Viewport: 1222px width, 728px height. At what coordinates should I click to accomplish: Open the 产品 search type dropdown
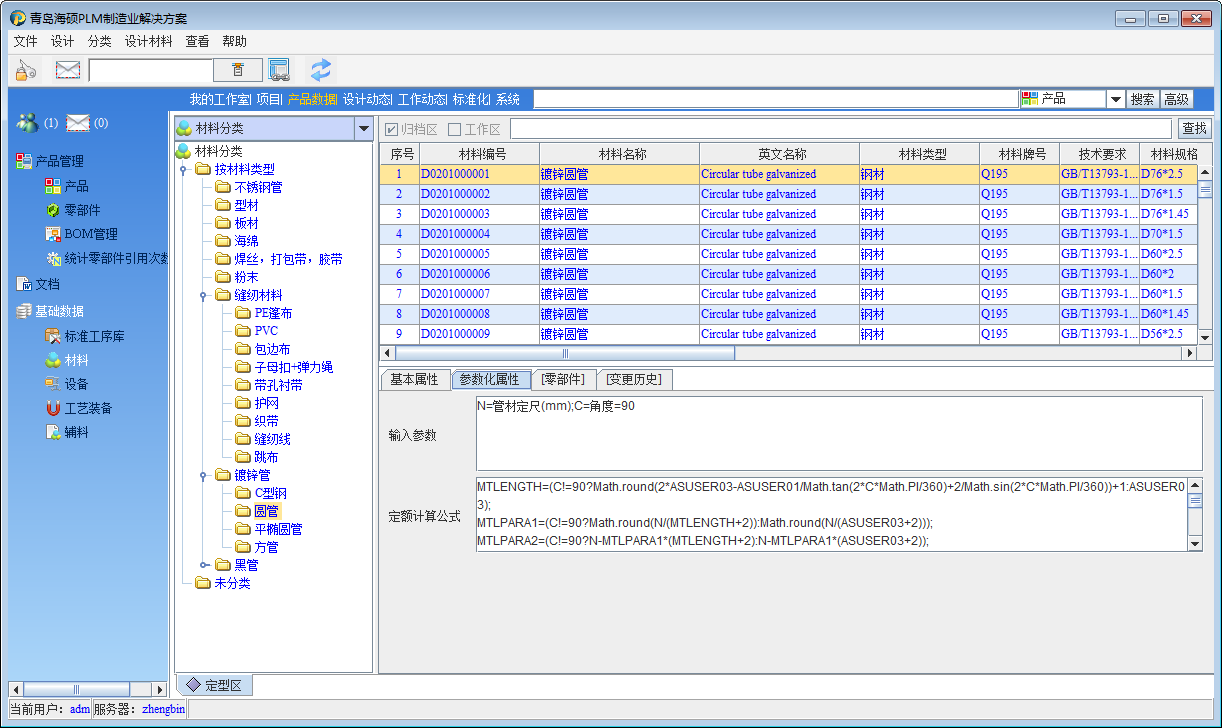click(x=1115, y=99)
